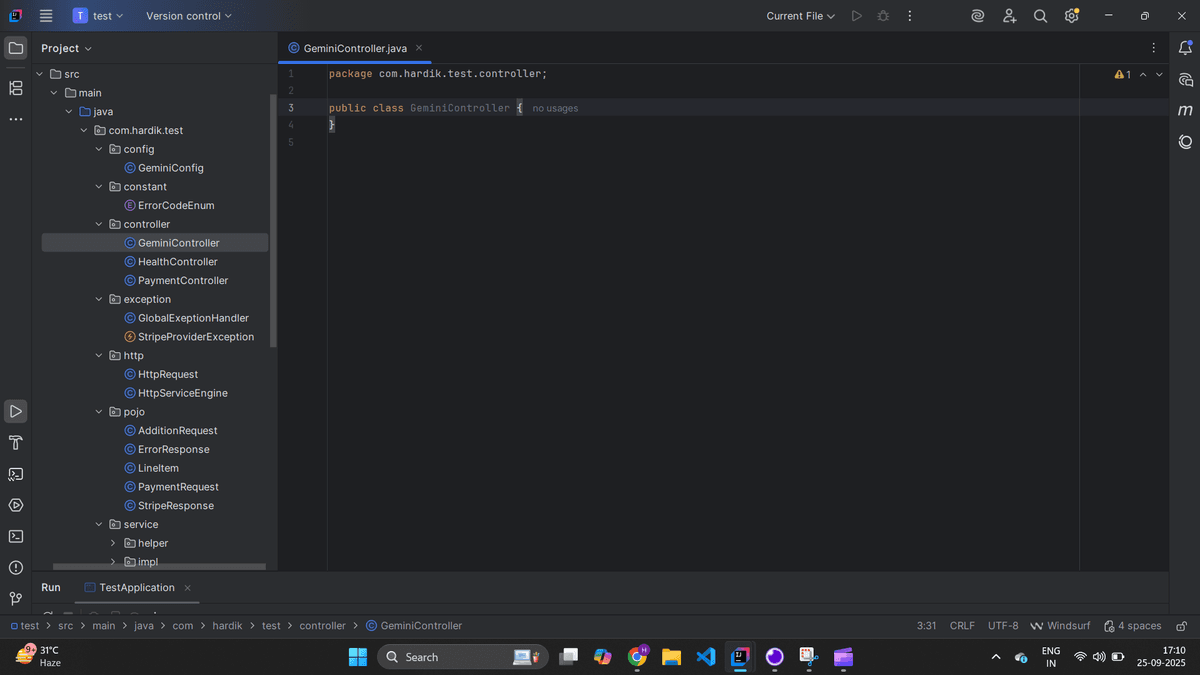Click the UTF-8 encoding button
Viewport: 1200px width, 675px height.
1003,626
